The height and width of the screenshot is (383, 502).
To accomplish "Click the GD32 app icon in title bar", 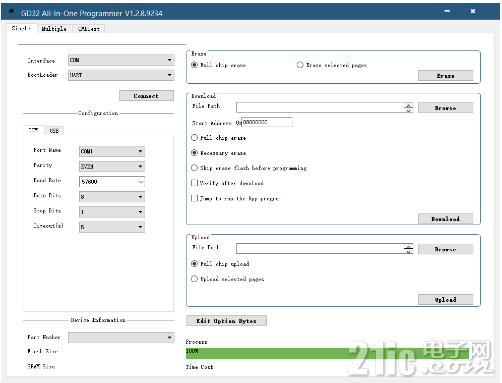I will tap(11, 12).
